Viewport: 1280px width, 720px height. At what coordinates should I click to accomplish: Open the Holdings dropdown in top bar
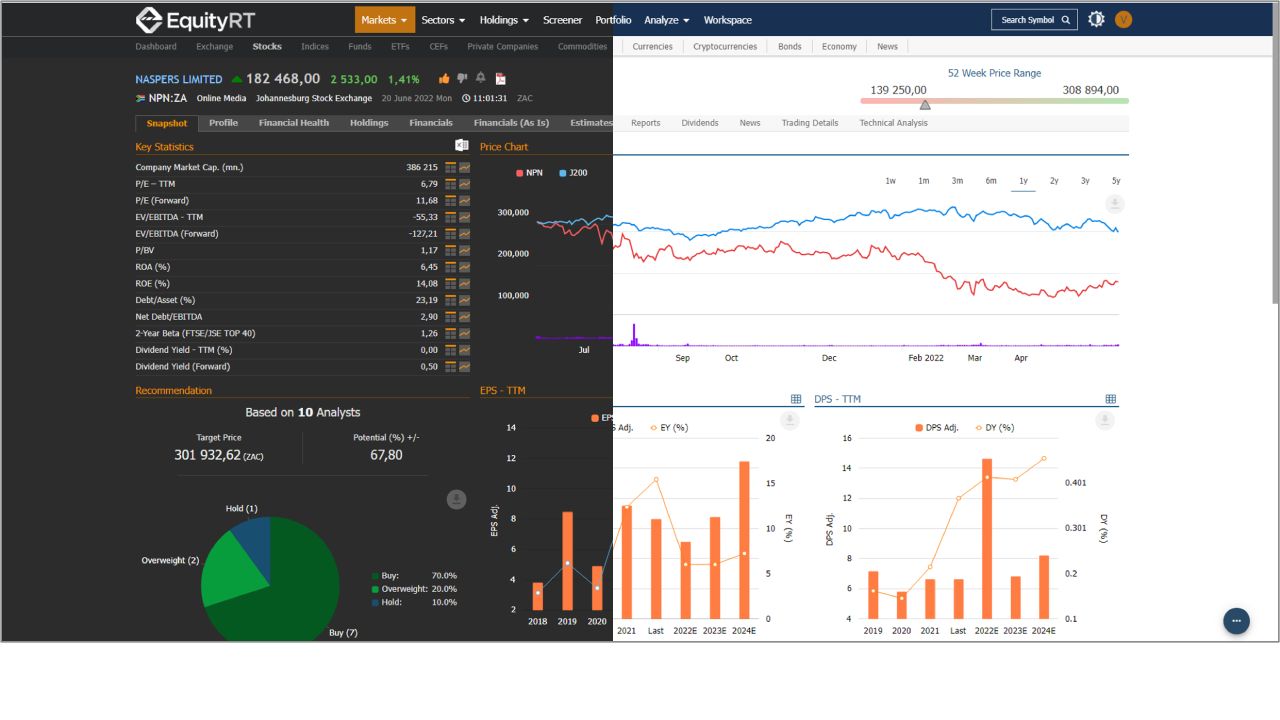[x=504, y=20]
